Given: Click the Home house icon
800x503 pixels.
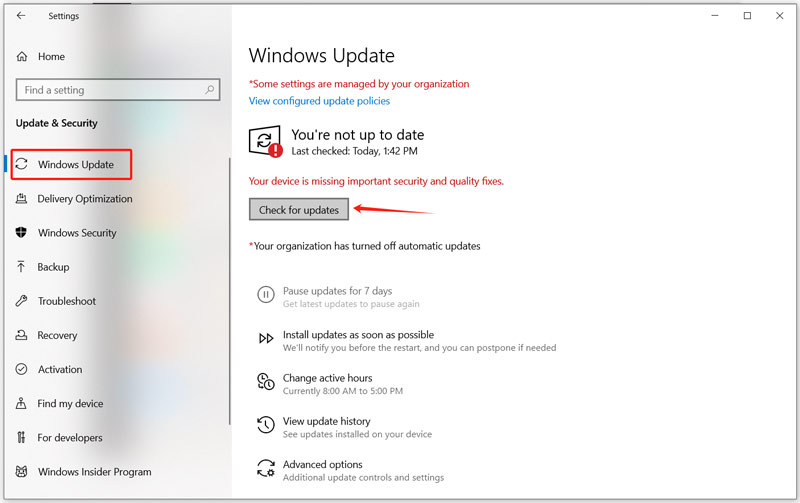Looking at the screenshot, I should tap(21, 57).
